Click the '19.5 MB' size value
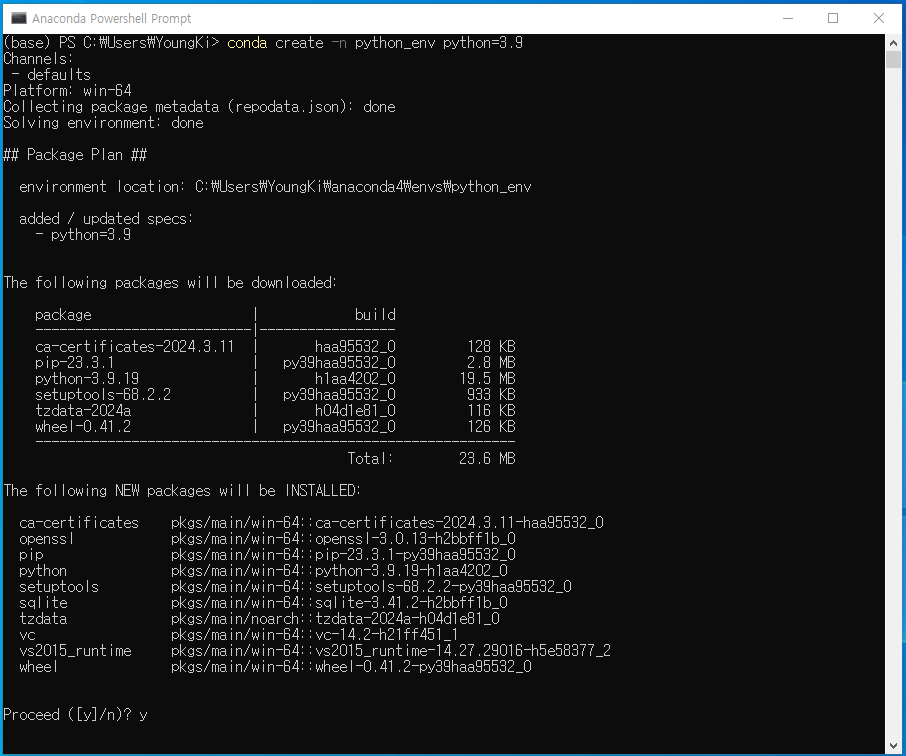906x756 pixels. 487,379
